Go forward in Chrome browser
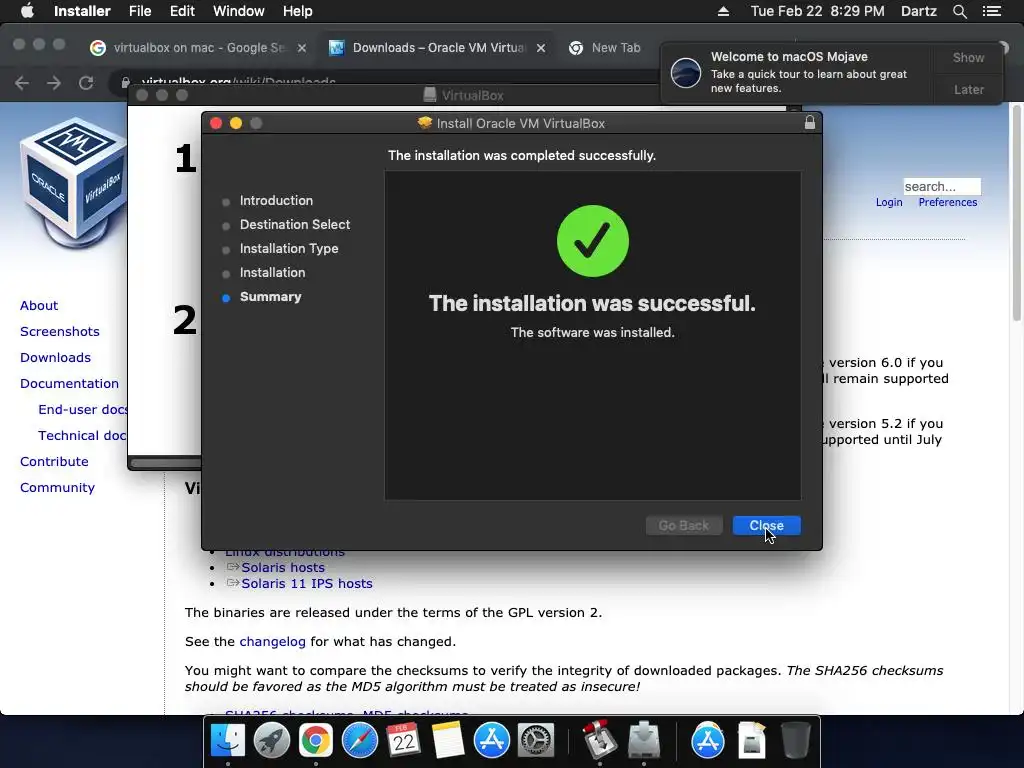The width and height of the screenshot is (1024, 768). pos(54,83)
